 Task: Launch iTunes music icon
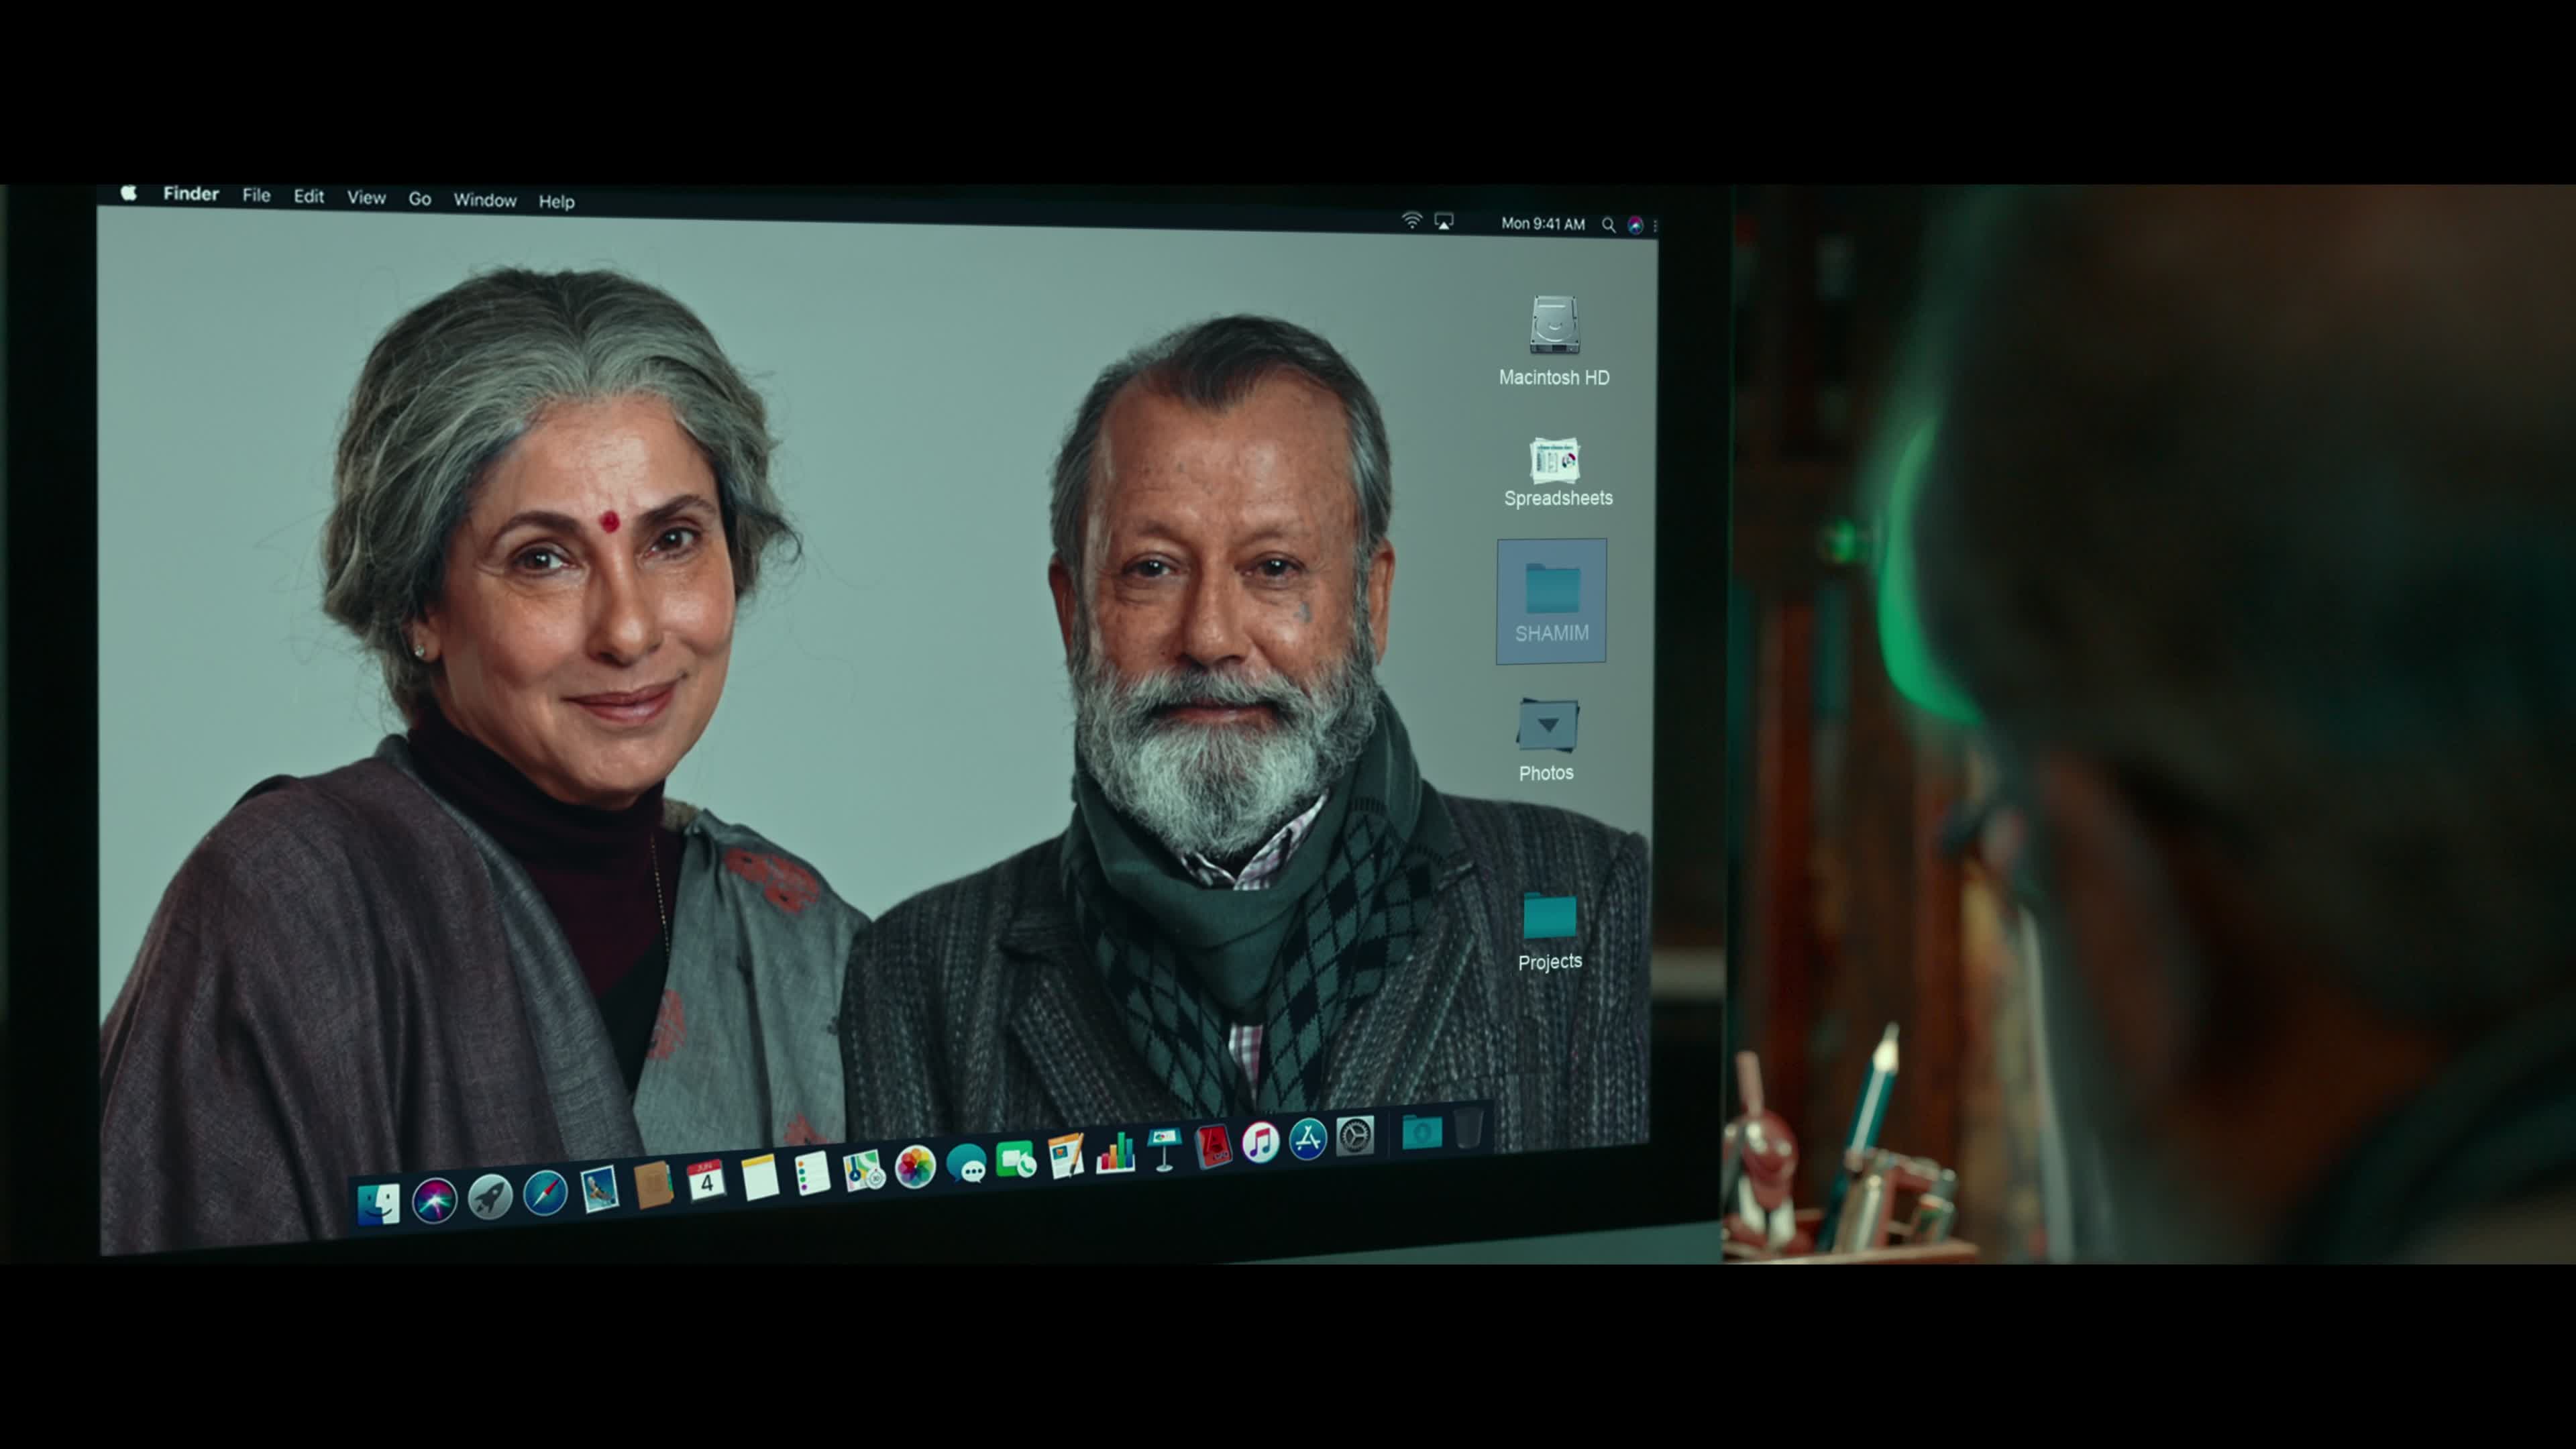(1260, 1142)
